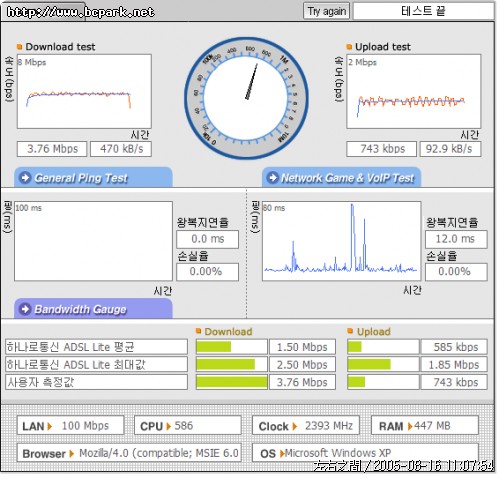
Task: Click the orange bullet beside Upload test
Action: 349,47
